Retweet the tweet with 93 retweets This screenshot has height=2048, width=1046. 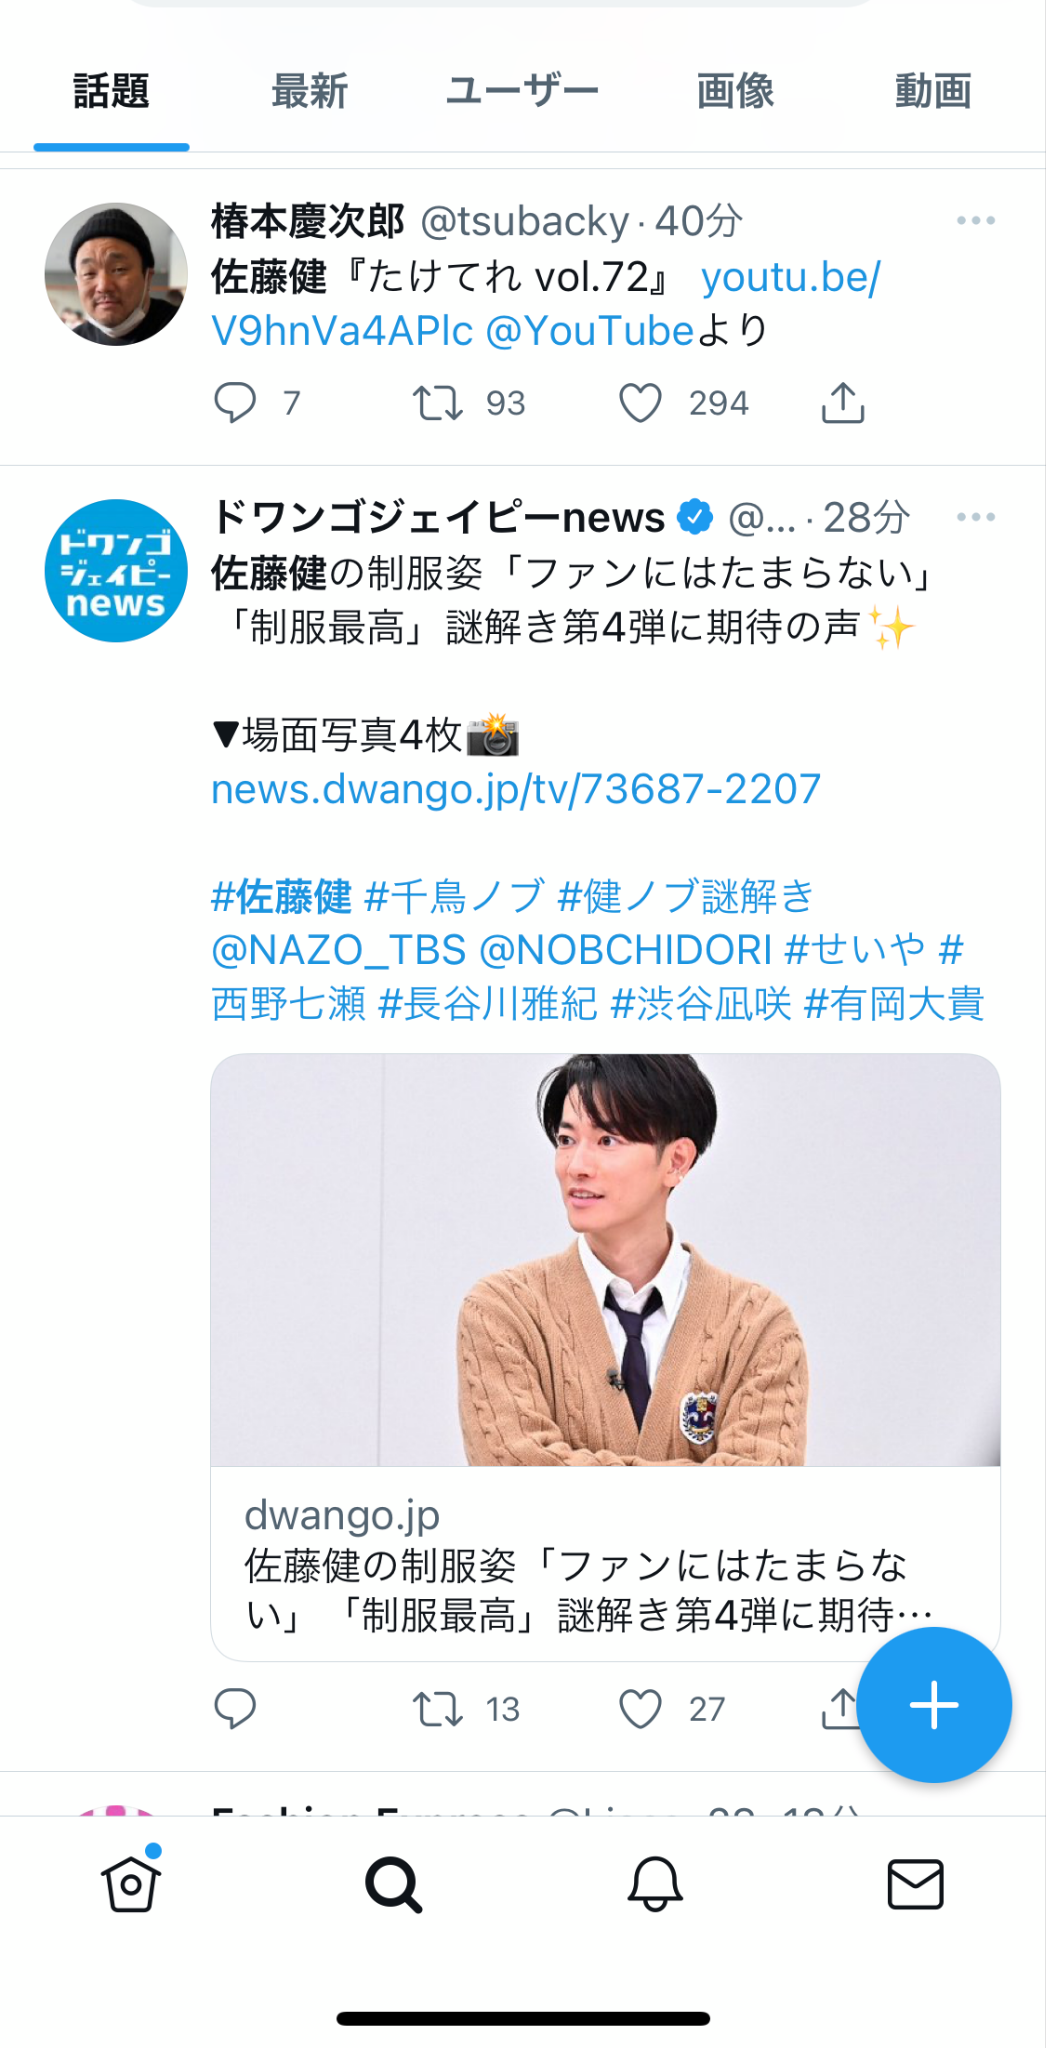(x=438, y=403)
